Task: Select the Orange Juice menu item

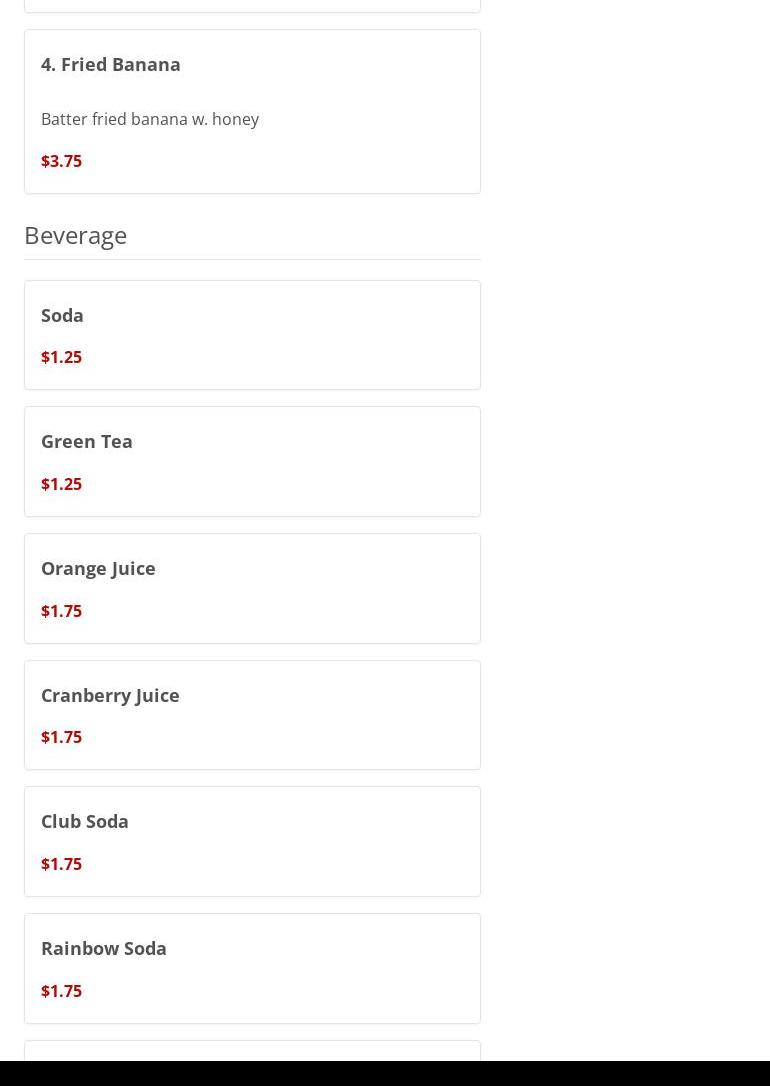Action: click(x=98, y=568)
